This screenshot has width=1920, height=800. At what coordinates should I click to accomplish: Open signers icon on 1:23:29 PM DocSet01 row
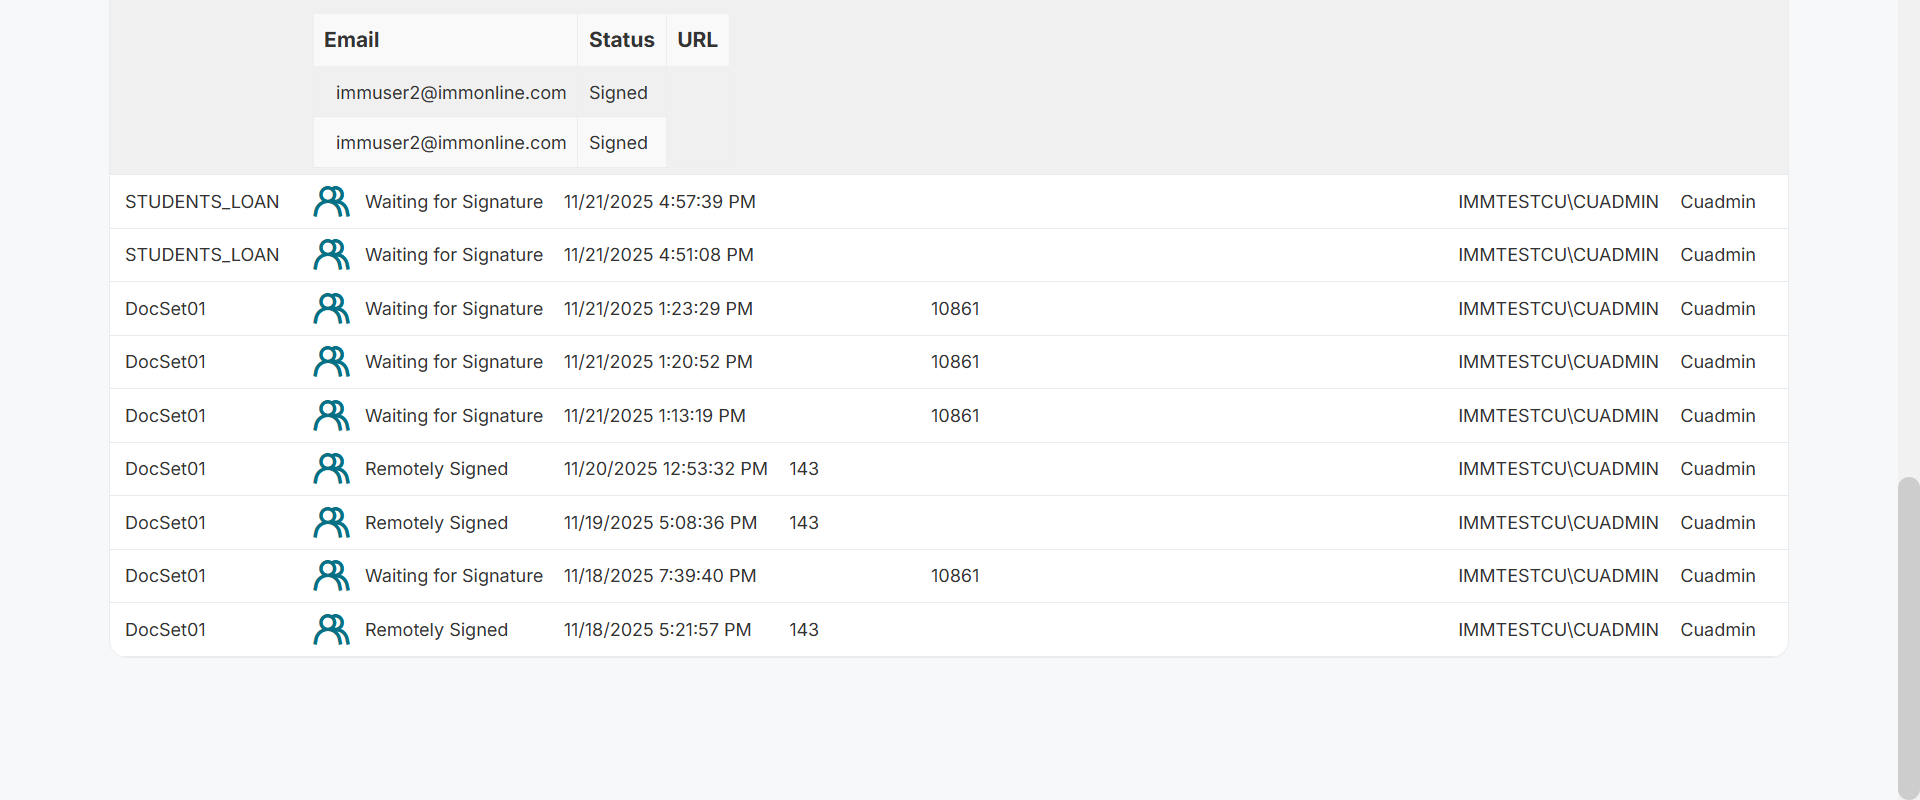331,309
